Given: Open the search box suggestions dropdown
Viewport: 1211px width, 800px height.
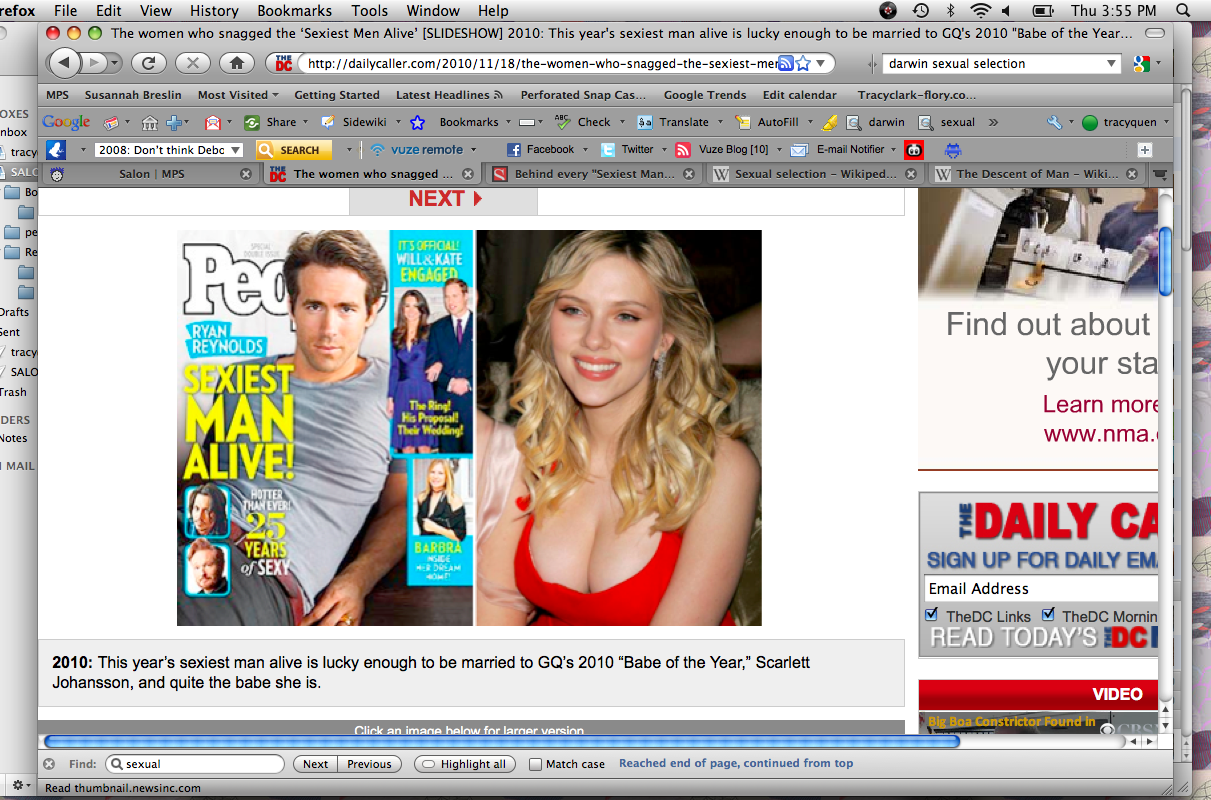Looking at the screenshot, I should point(1112,64).
